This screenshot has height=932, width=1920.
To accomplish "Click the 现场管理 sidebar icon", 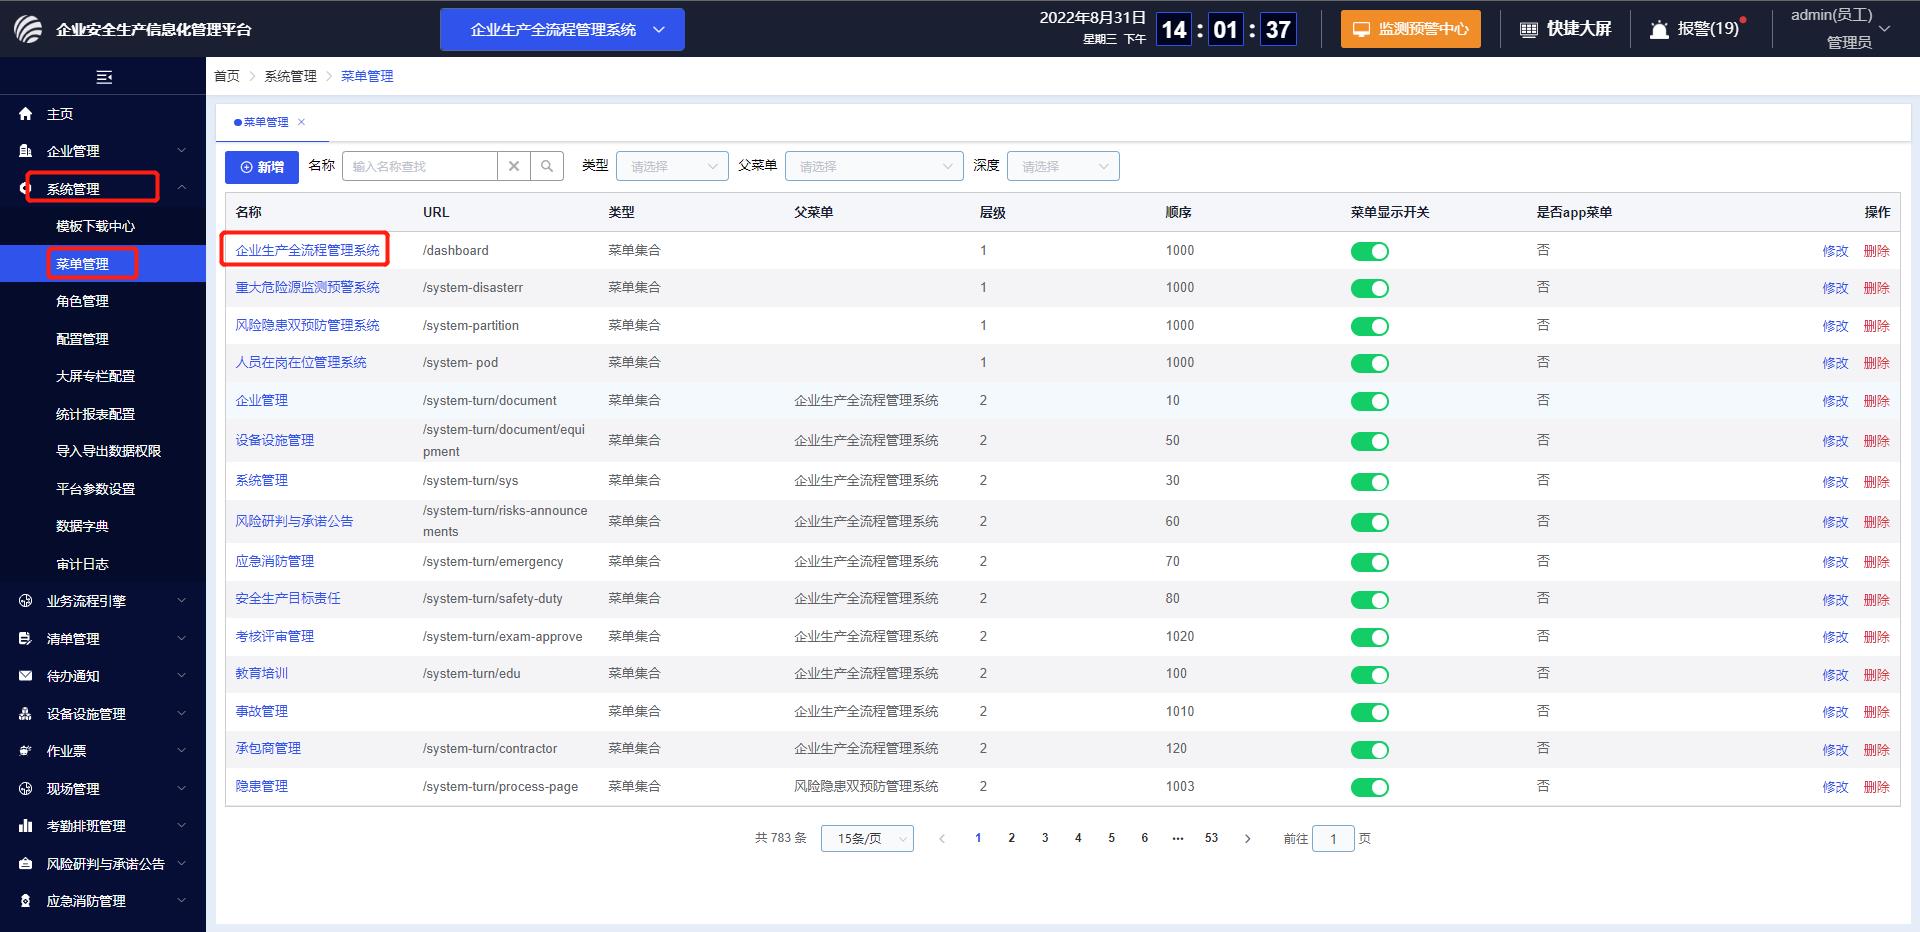I will [26, 789].
